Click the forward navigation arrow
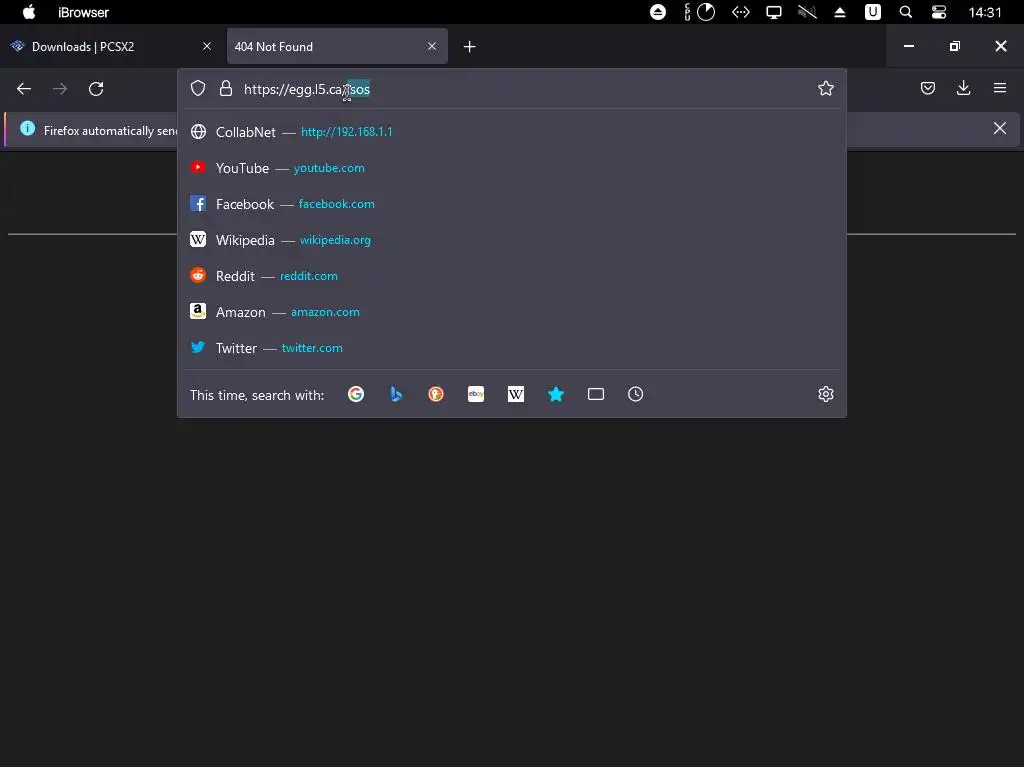Viewport: 1024px width, 768px height. (60, 89)
